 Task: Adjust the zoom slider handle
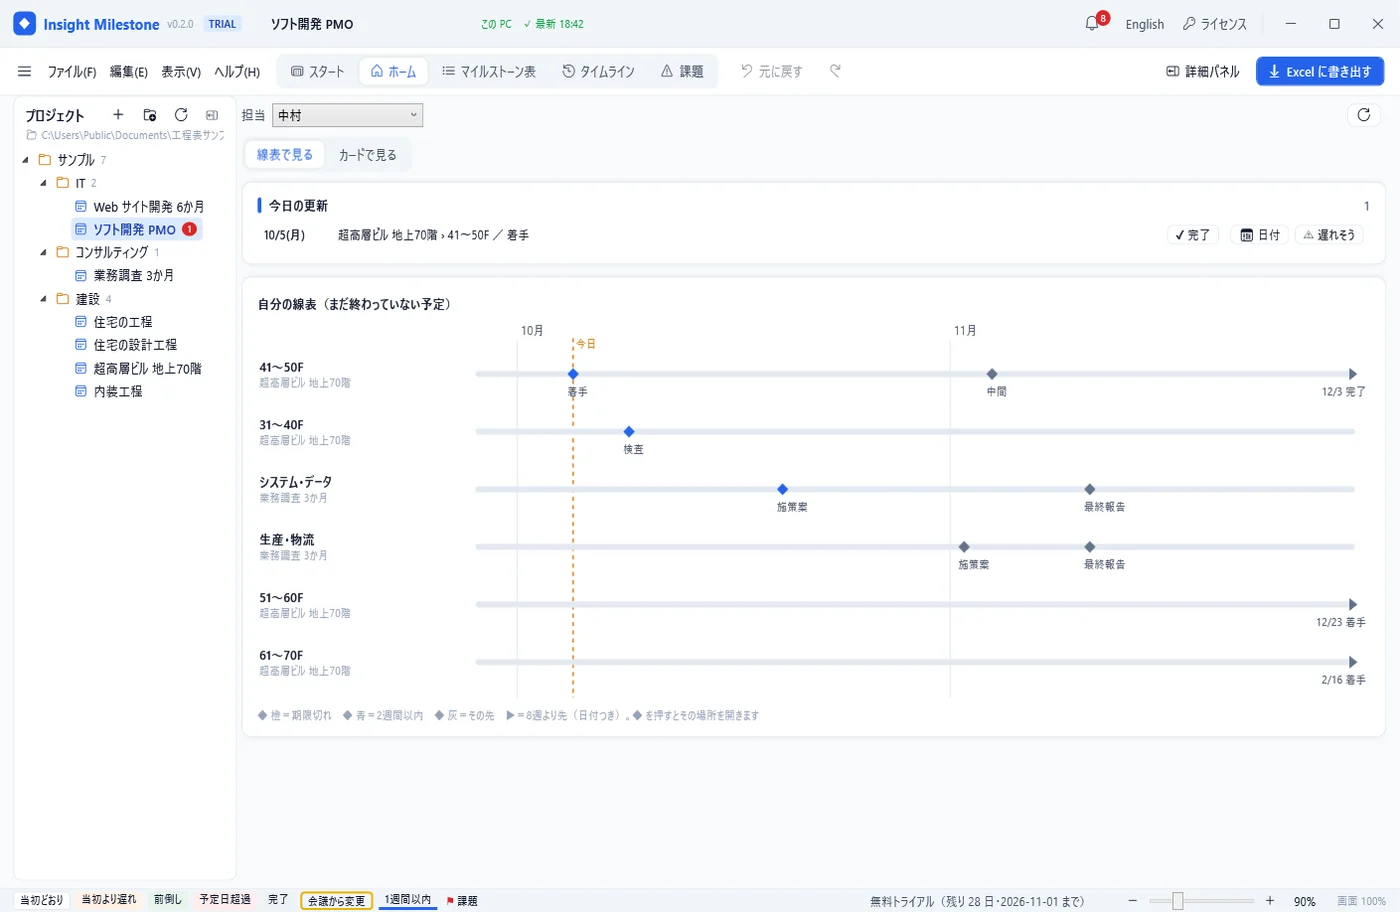coord(1178,901)
